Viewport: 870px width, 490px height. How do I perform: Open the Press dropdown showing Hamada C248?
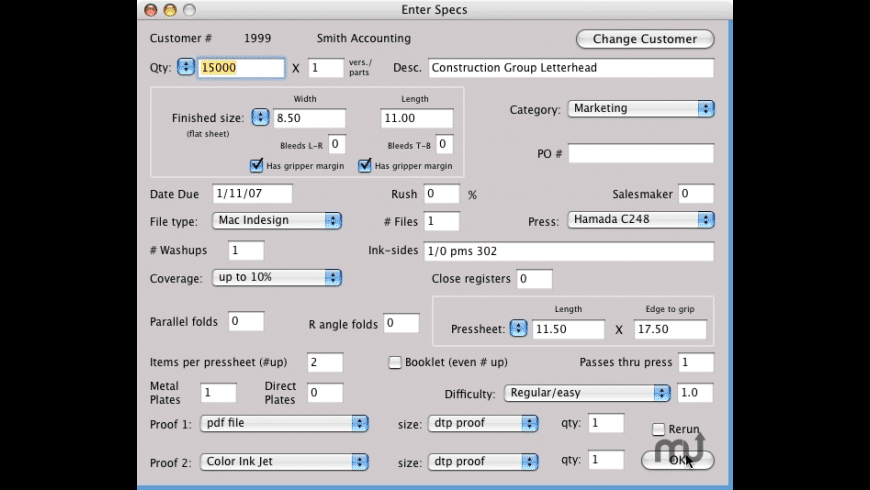coord(641,220)
